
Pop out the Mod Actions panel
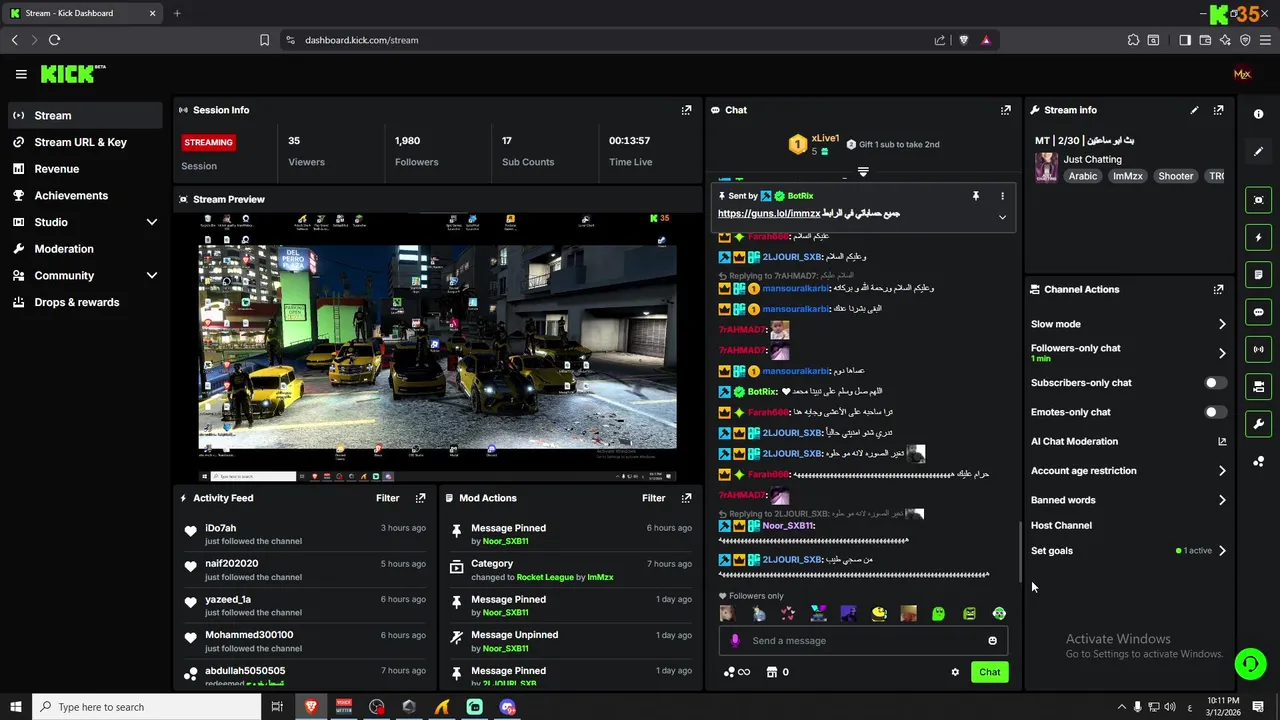pos(686,498)
